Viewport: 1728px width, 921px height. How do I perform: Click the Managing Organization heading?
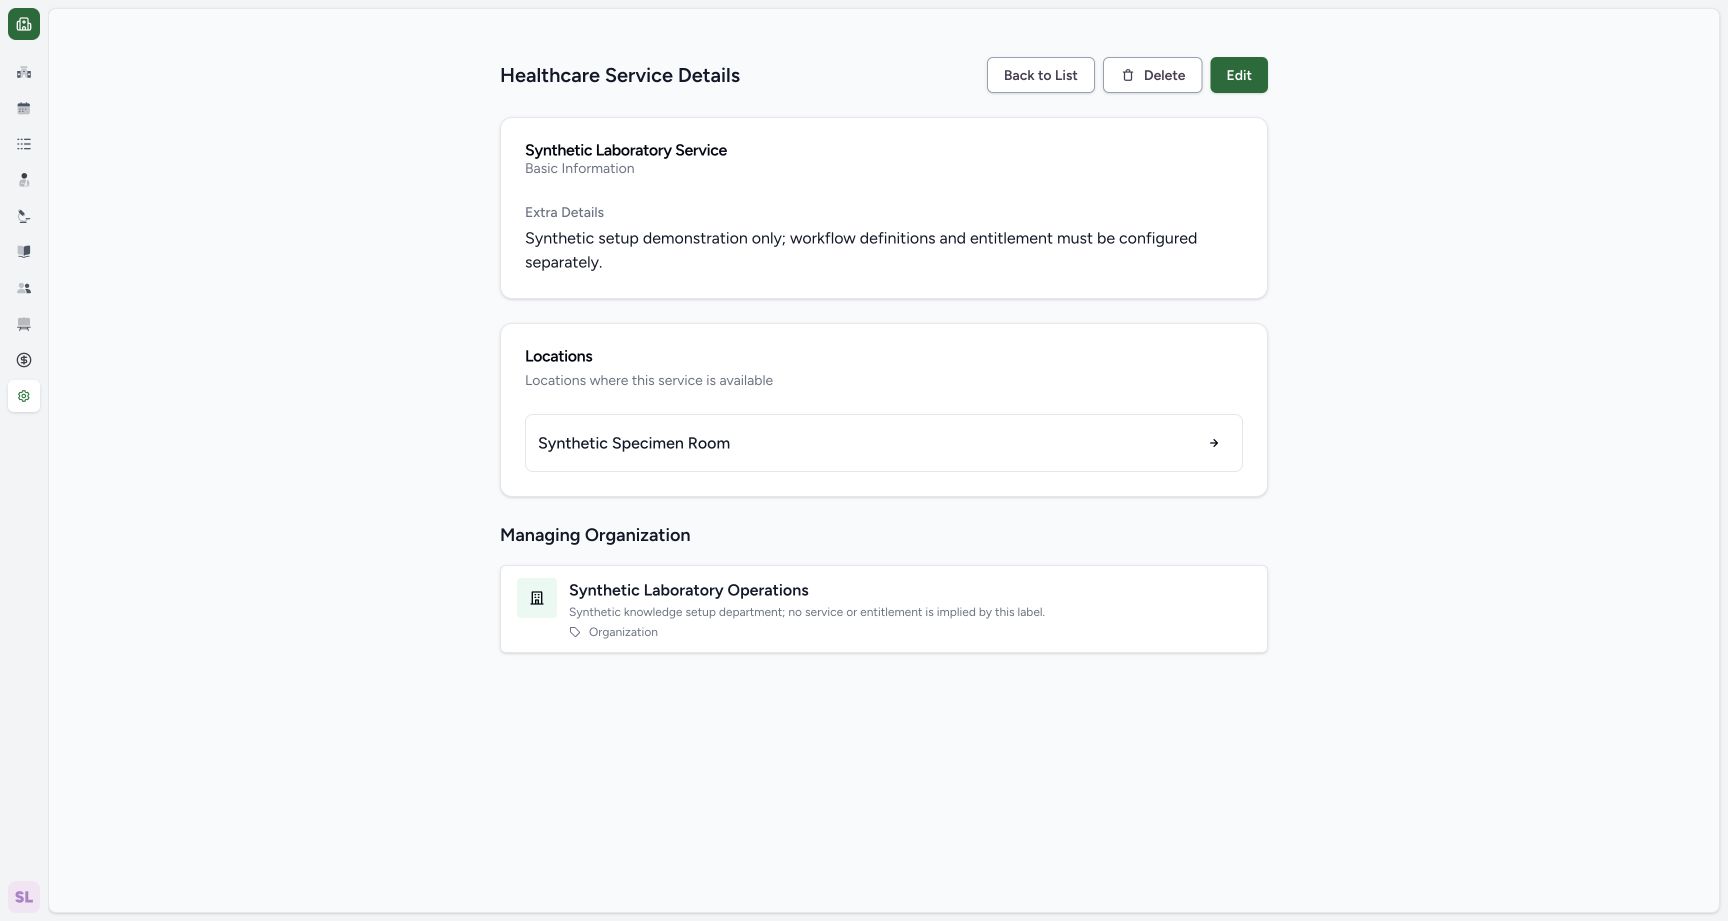(x=595, y=535)
